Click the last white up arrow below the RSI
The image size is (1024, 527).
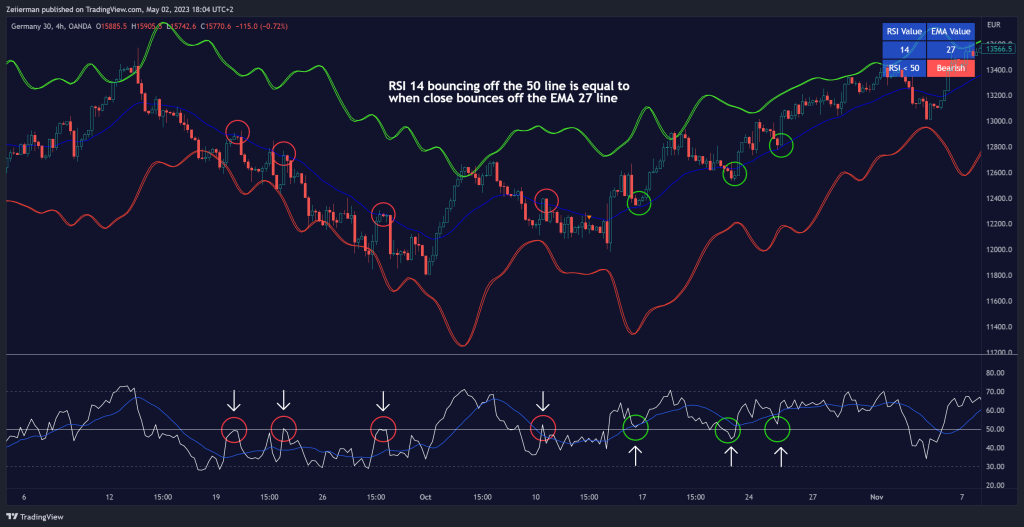pyautogui.click(x=781, y=456)
